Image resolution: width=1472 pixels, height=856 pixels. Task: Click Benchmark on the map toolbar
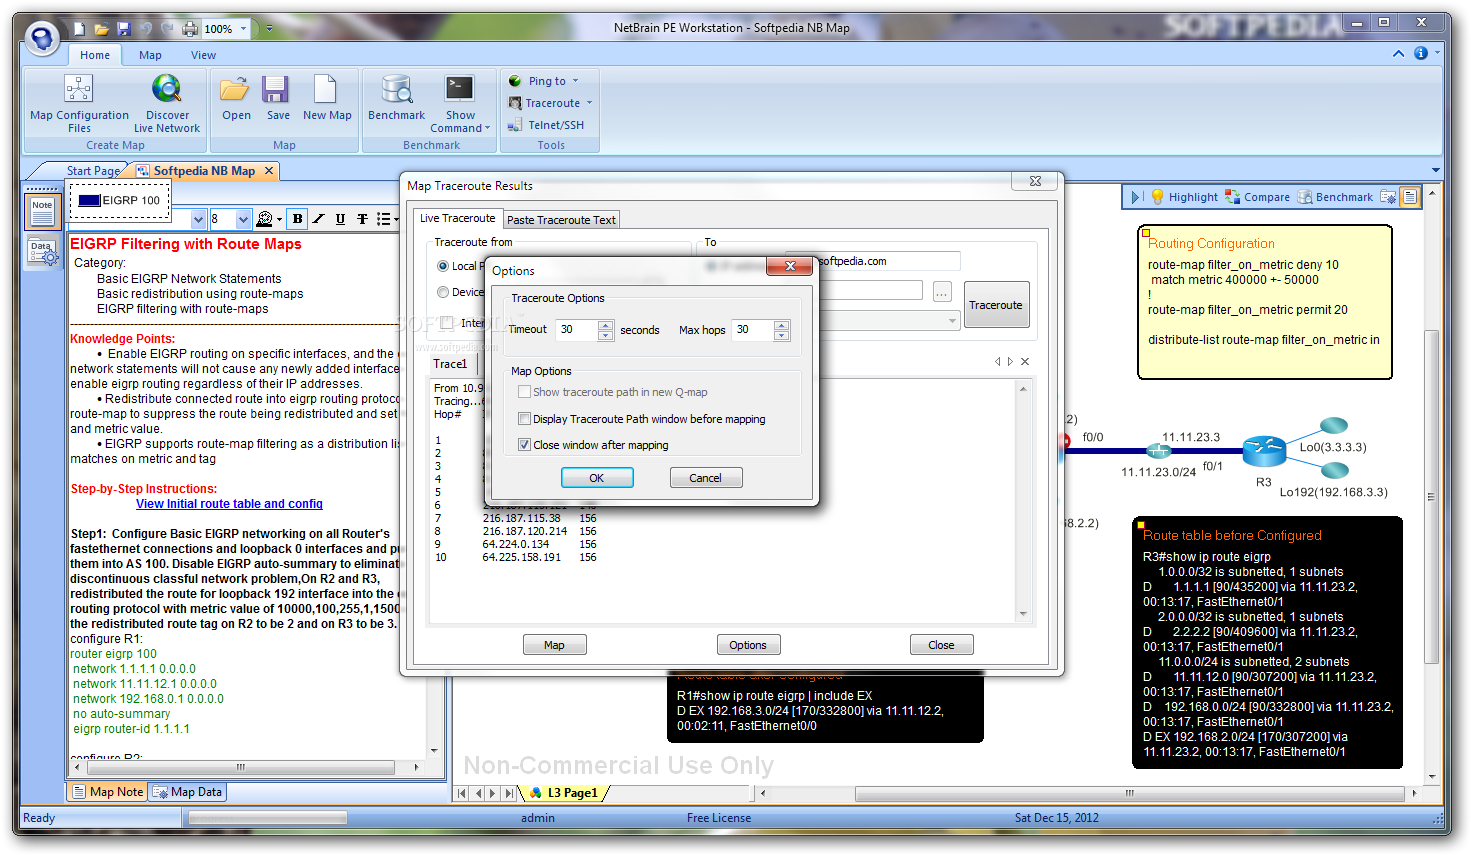coord(1335,197)
